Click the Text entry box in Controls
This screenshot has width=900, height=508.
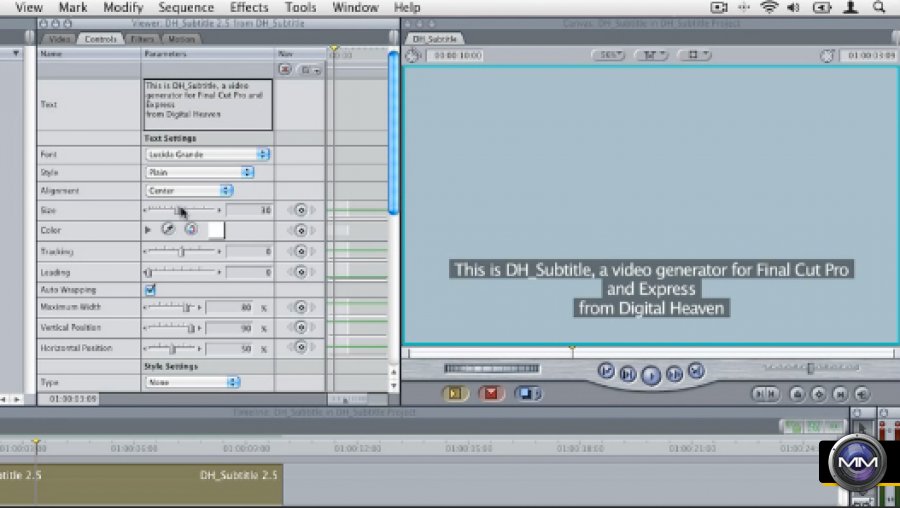click(208, 104)
